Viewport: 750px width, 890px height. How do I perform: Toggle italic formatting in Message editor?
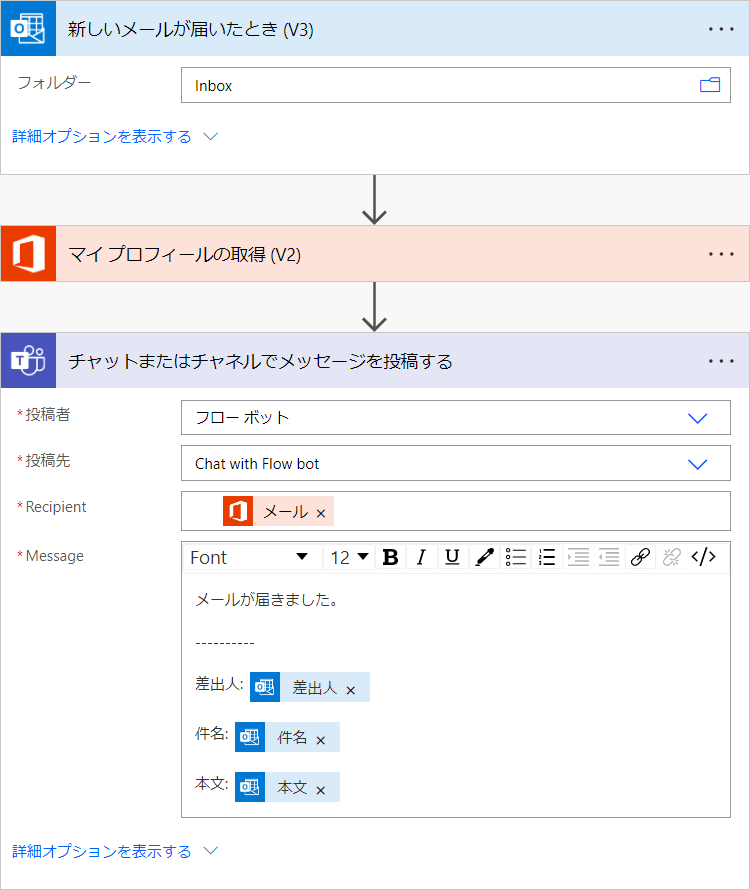pos(421,557)
